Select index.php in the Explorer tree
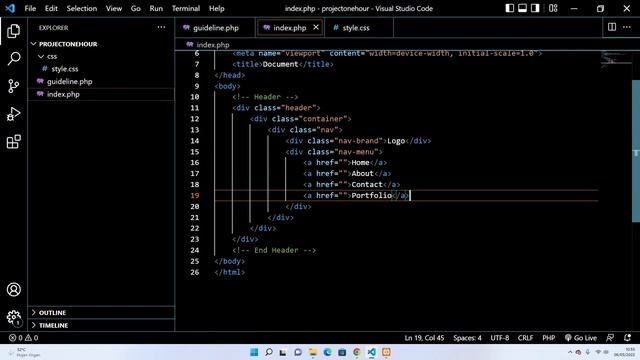Screen dimensions: 640x360 pyautogui.click(x=101, y=94)
